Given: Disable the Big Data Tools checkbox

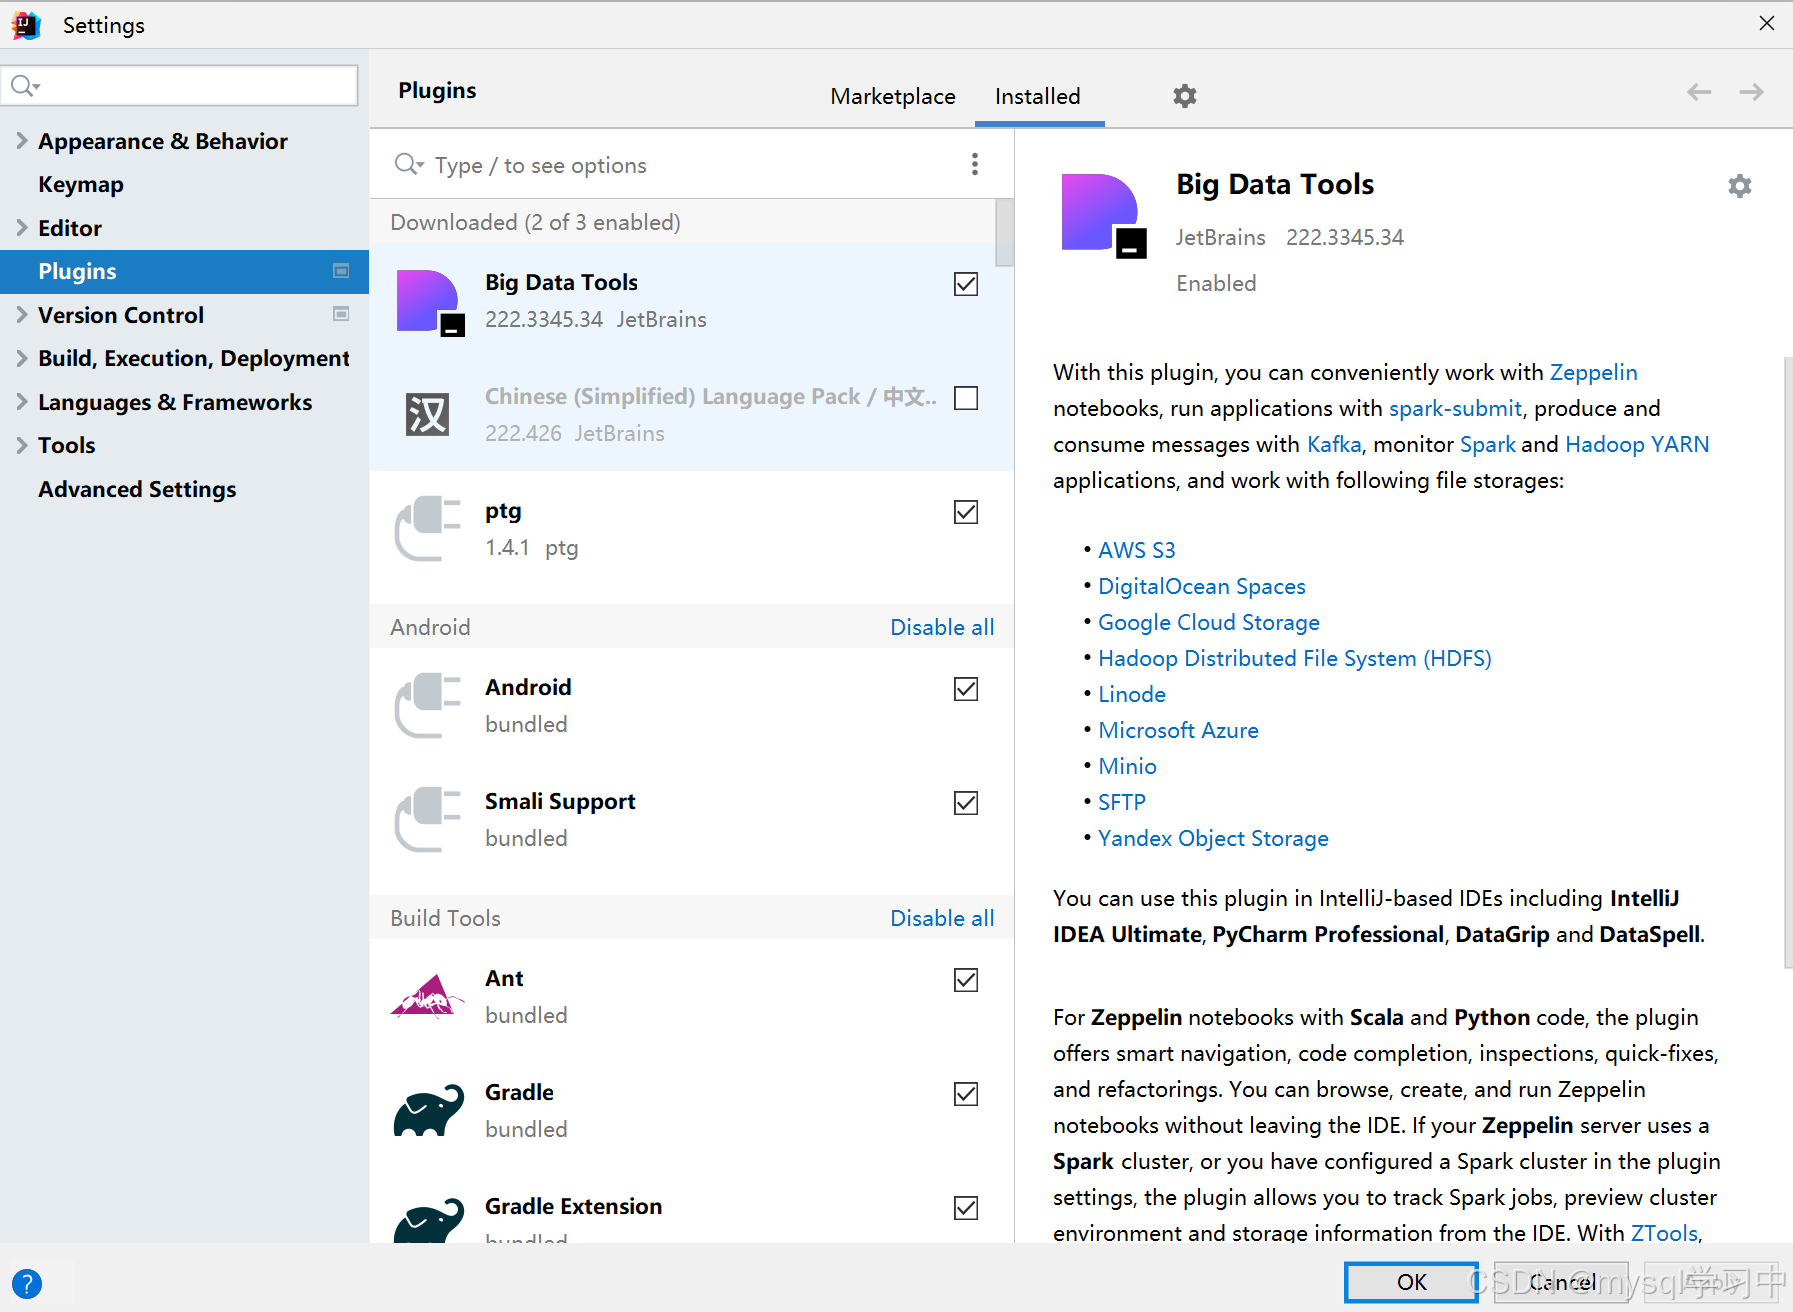Looking at the screenshot, I should click(x=966, y=284).
